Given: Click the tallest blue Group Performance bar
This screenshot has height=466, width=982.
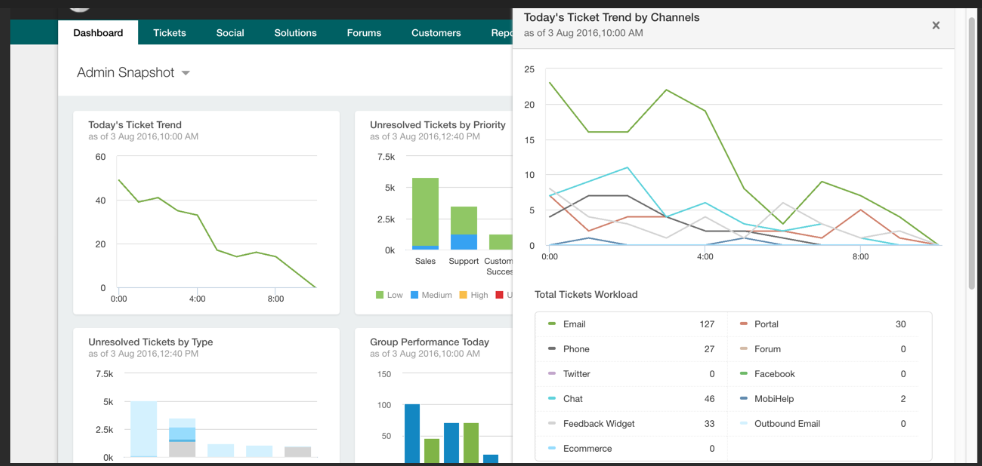Looking at the screenshot, I should pyautogui.click(x=411, y=433).
